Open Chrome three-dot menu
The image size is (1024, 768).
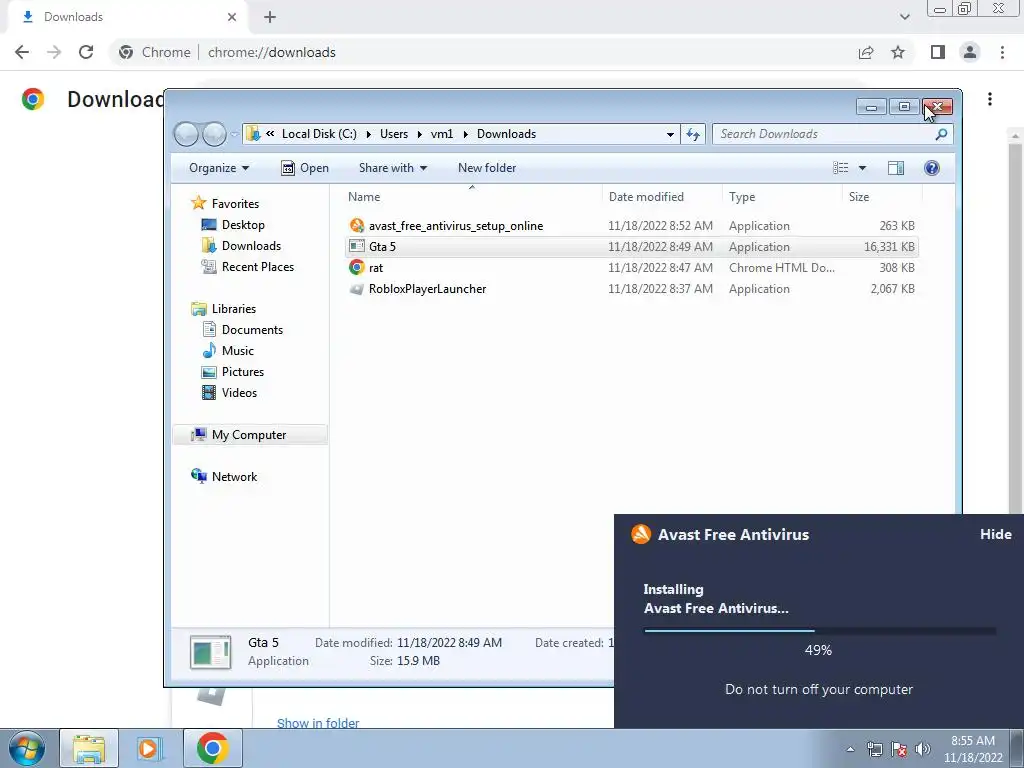(1002, 52)
